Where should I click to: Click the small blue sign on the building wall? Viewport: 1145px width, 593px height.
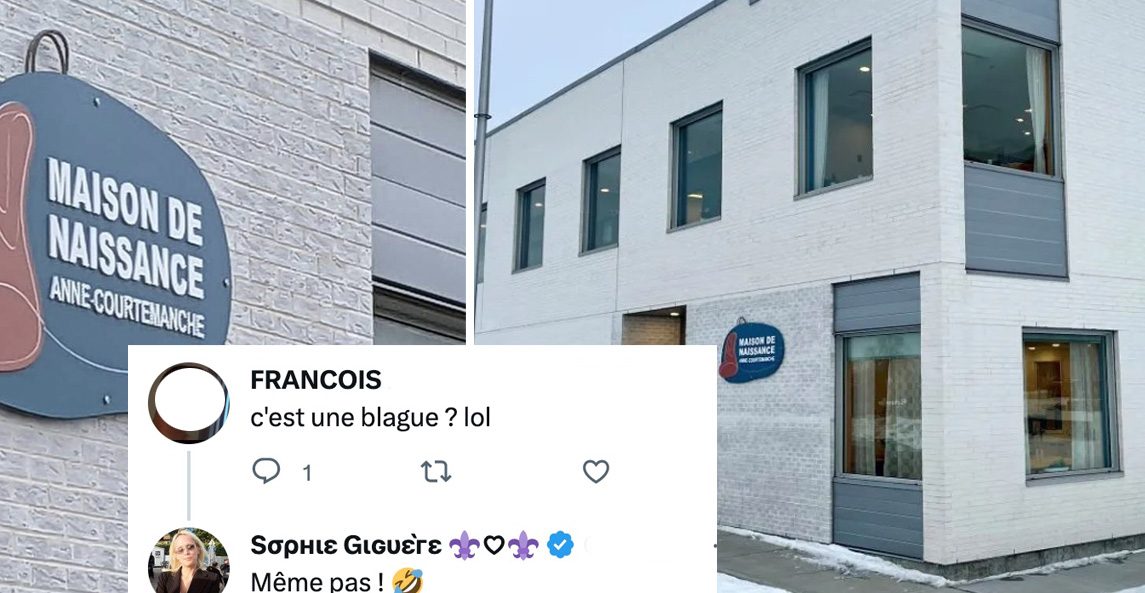pyautogui.click(x=751, y=352)
